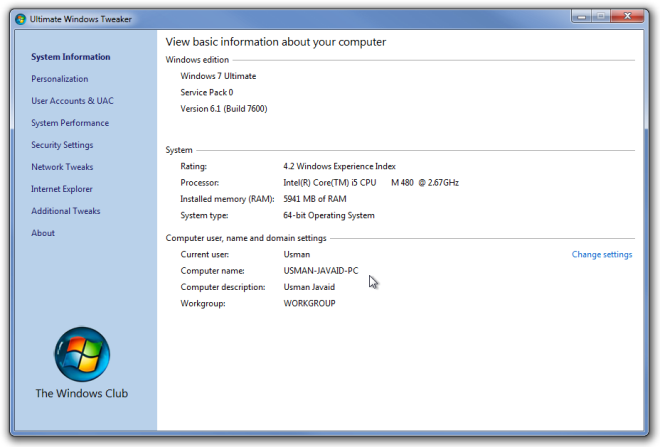Open User Accounts & UAC section
660x447 pixels.
pyautogui.click(x=72, y=101)
